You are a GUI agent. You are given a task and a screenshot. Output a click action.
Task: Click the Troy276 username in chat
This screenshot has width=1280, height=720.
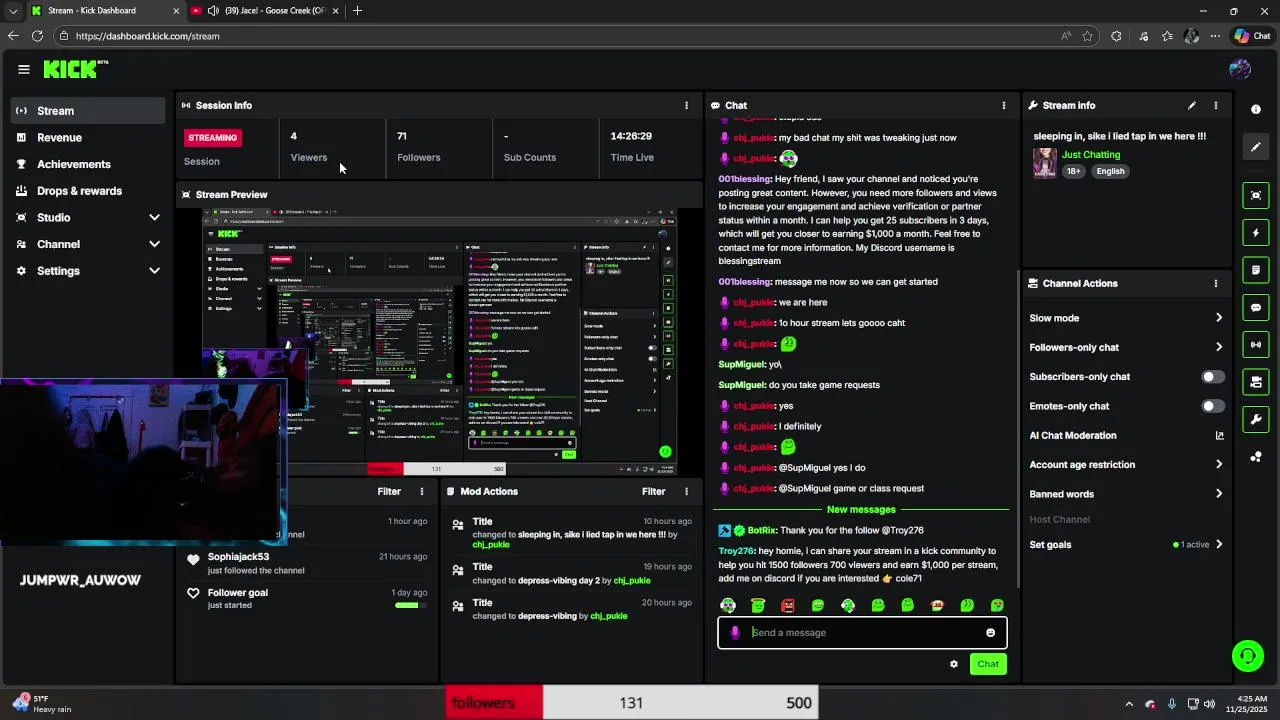pyautogui.click(x=737, y=551)
